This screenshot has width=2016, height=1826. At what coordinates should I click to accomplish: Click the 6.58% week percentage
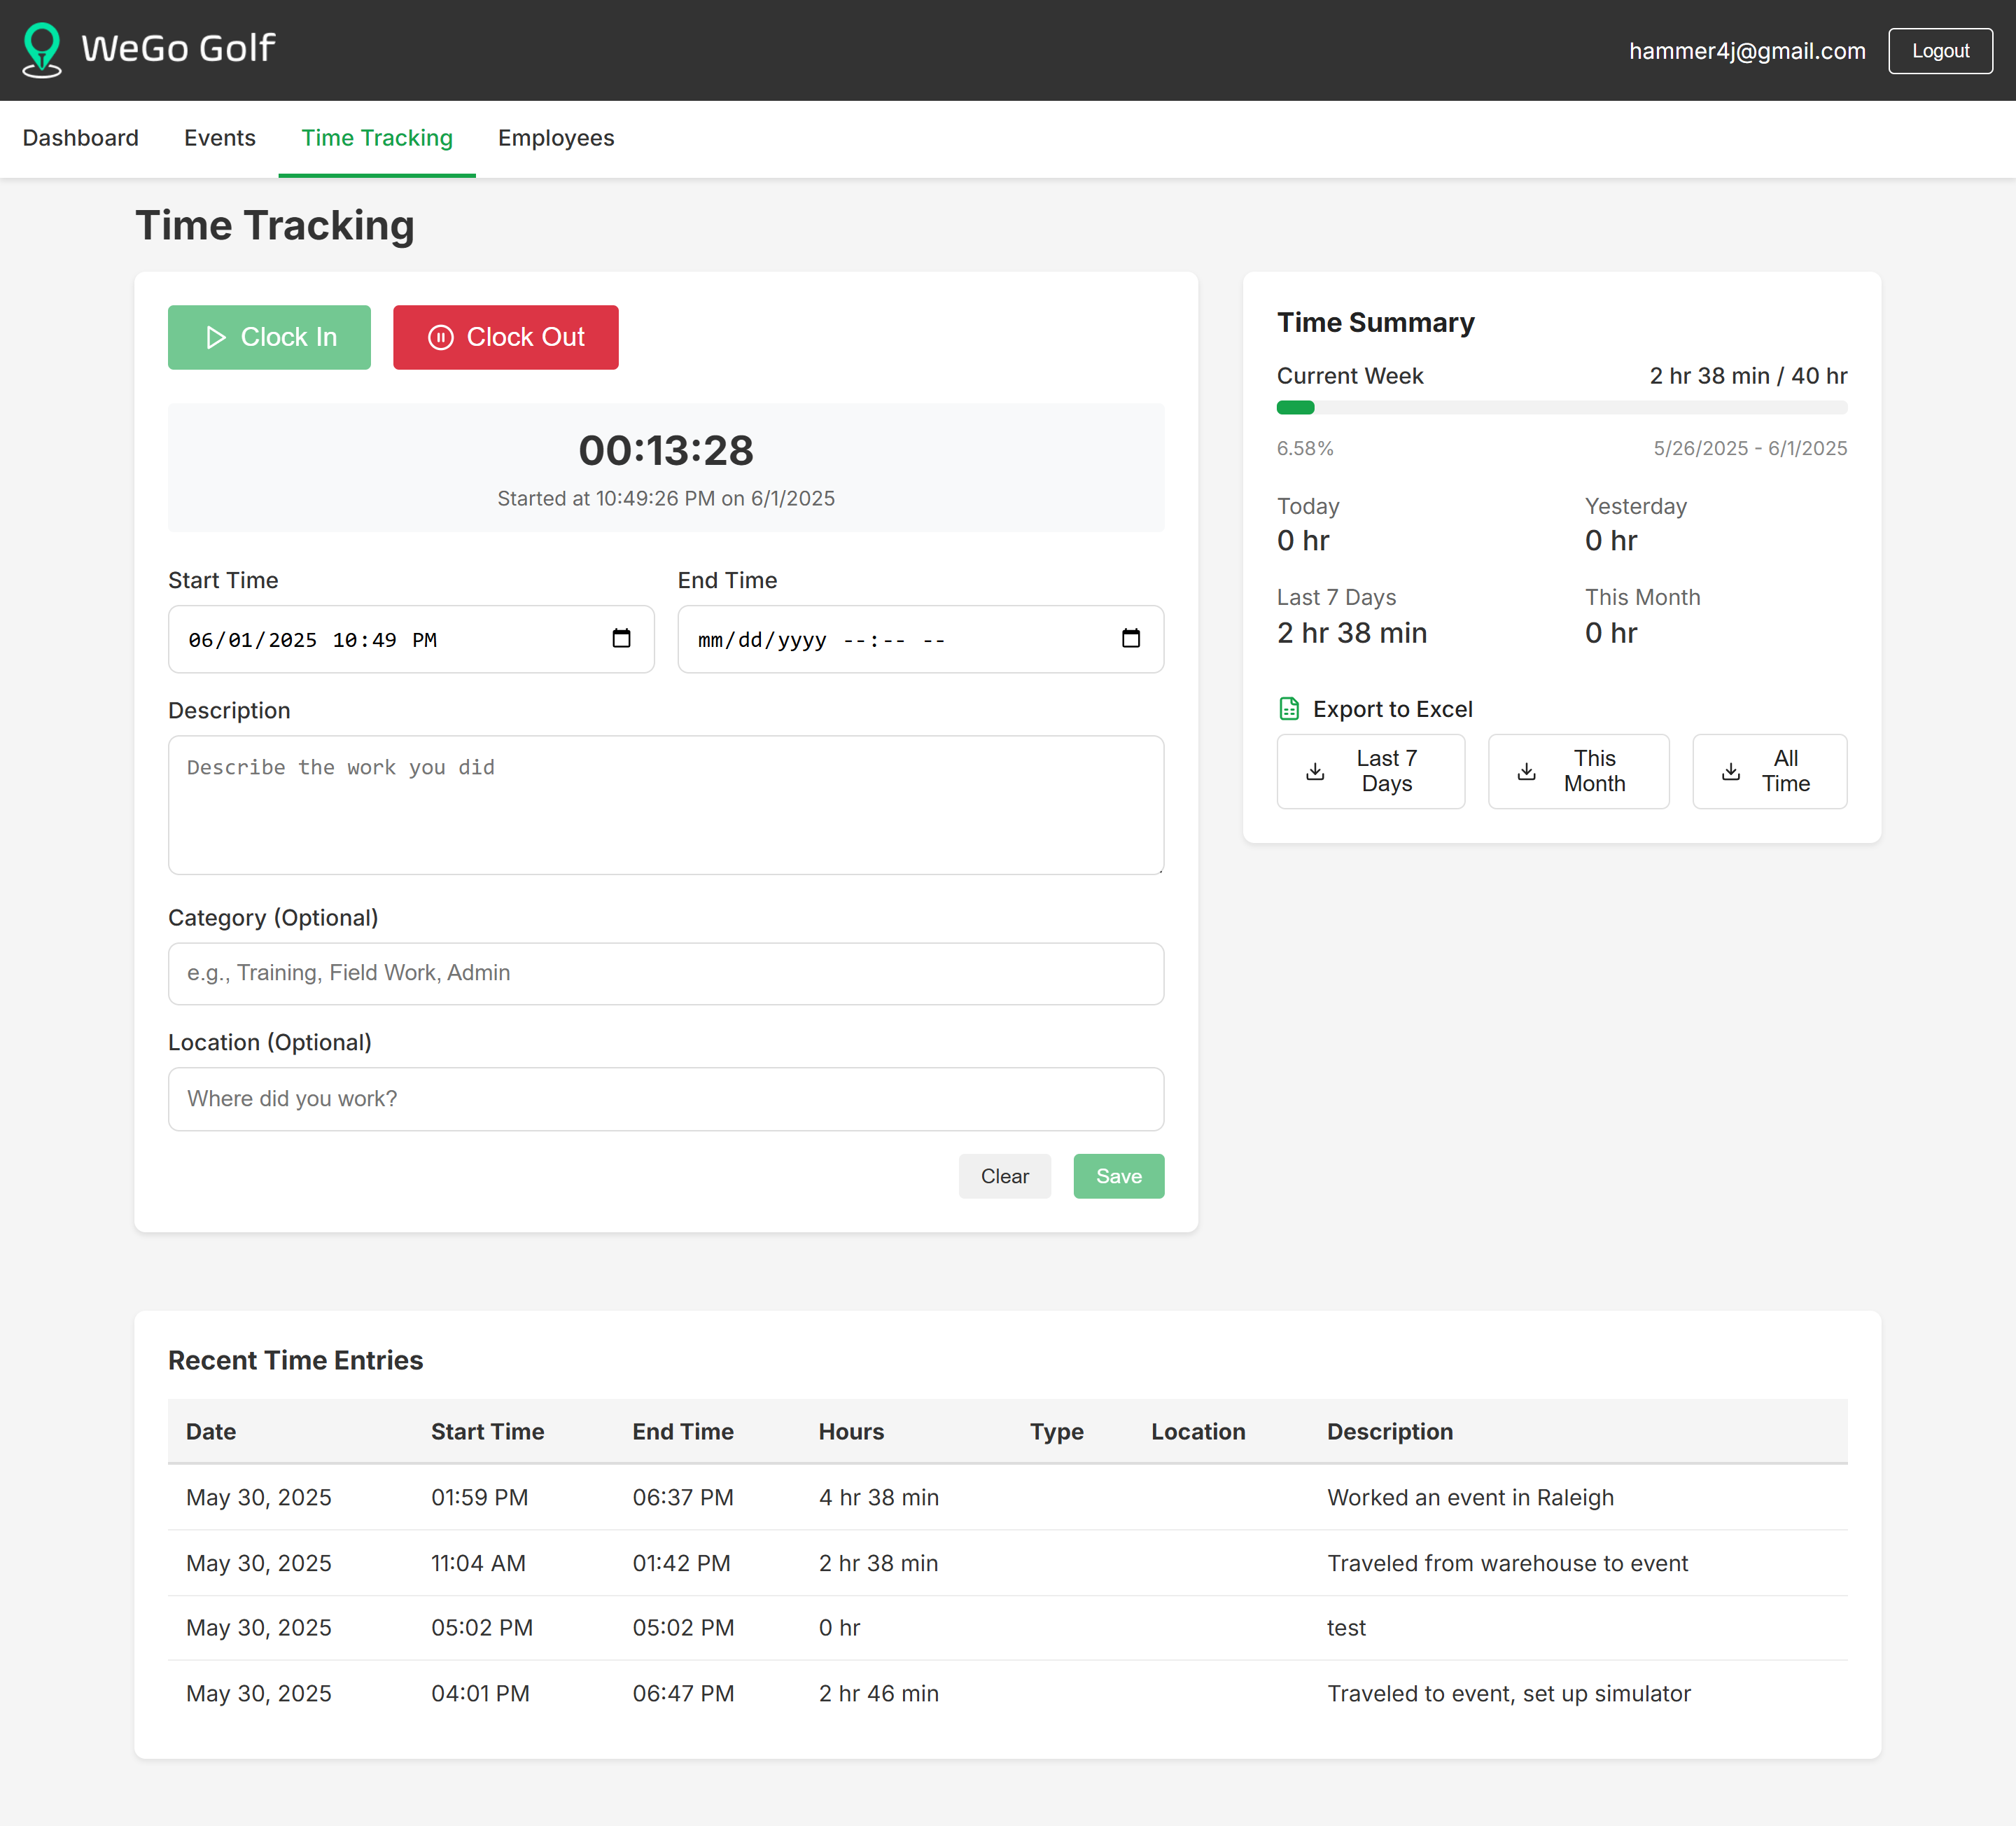1305,448
